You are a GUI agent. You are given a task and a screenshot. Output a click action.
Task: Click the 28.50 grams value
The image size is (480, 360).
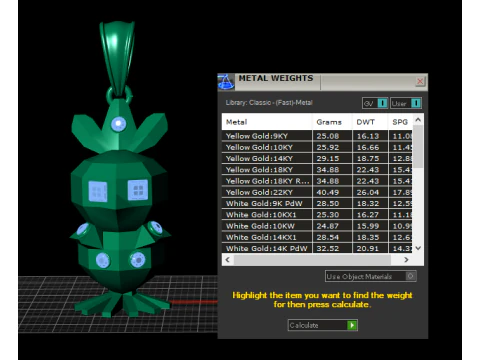(x=328, y=204)
